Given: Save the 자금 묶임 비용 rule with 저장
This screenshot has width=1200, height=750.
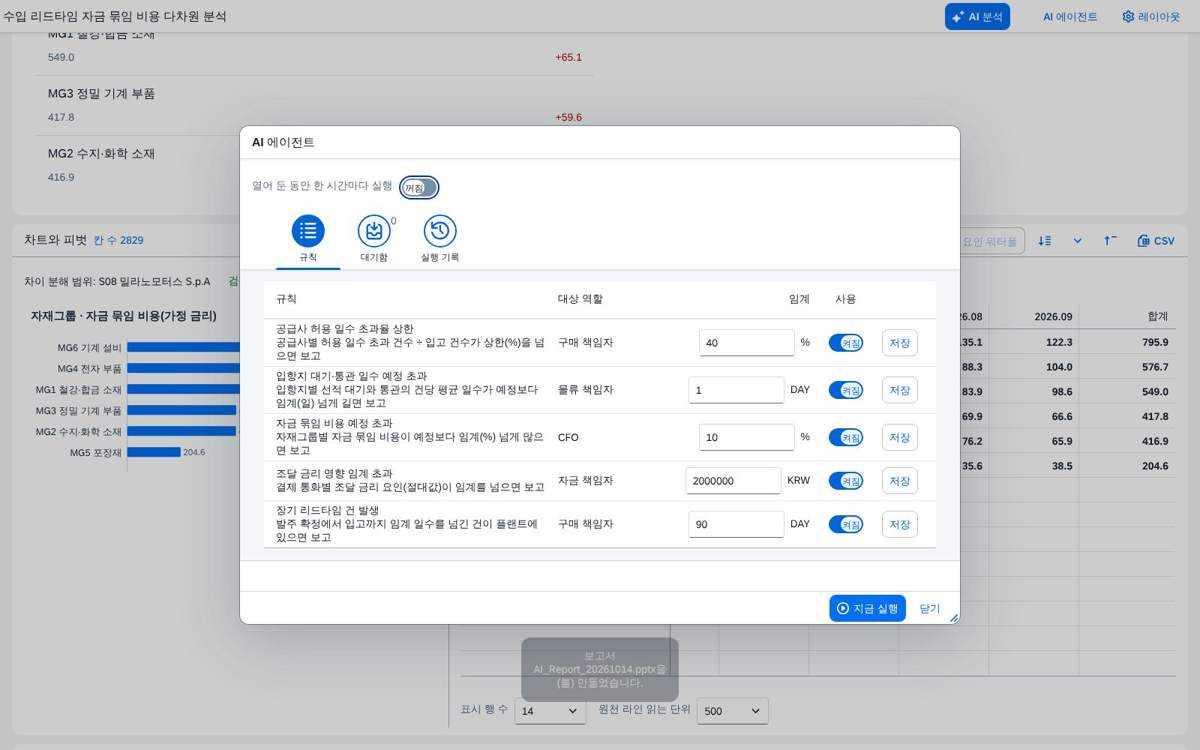Looking at the screenshot, I should [900, 437].
